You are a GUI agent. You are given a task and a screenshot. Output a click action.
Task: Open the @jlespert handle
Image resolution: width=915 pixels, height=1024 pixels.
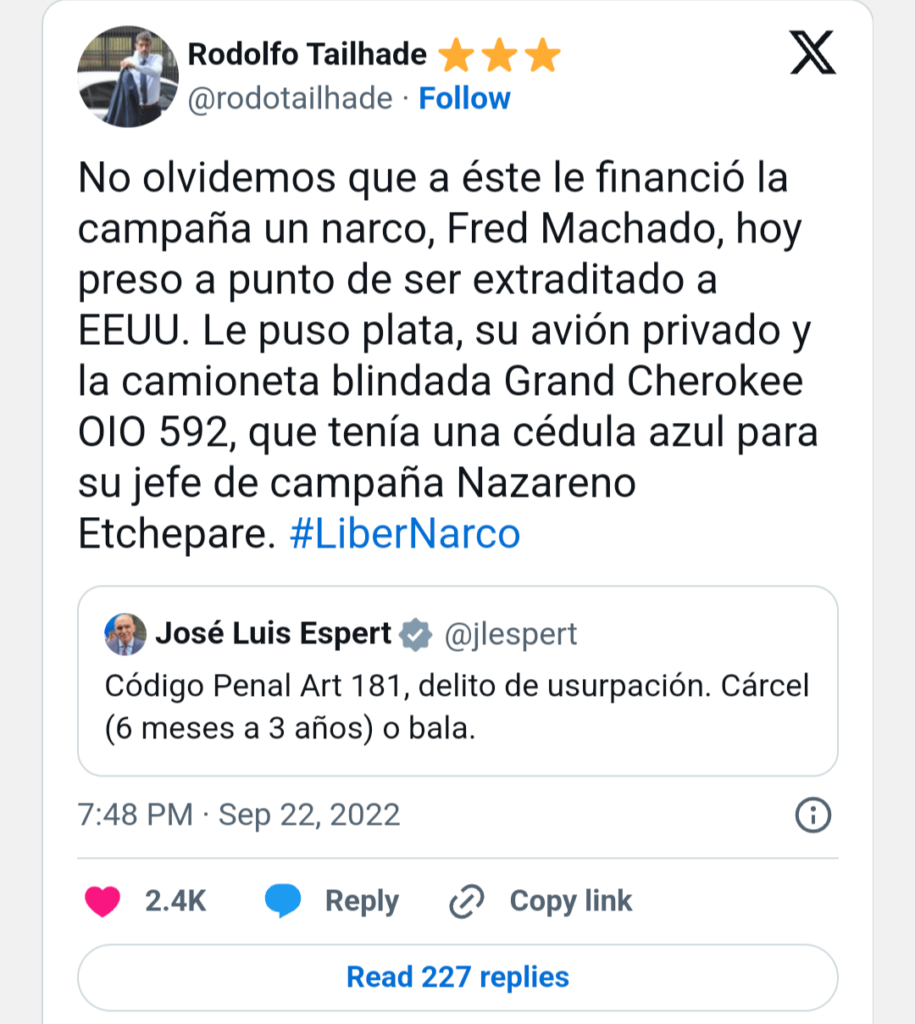510,634
